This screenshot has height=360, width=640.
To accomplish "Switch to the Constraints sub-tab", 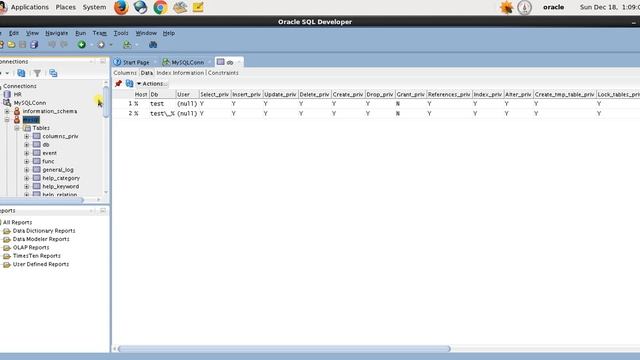I will coord(223,73).
